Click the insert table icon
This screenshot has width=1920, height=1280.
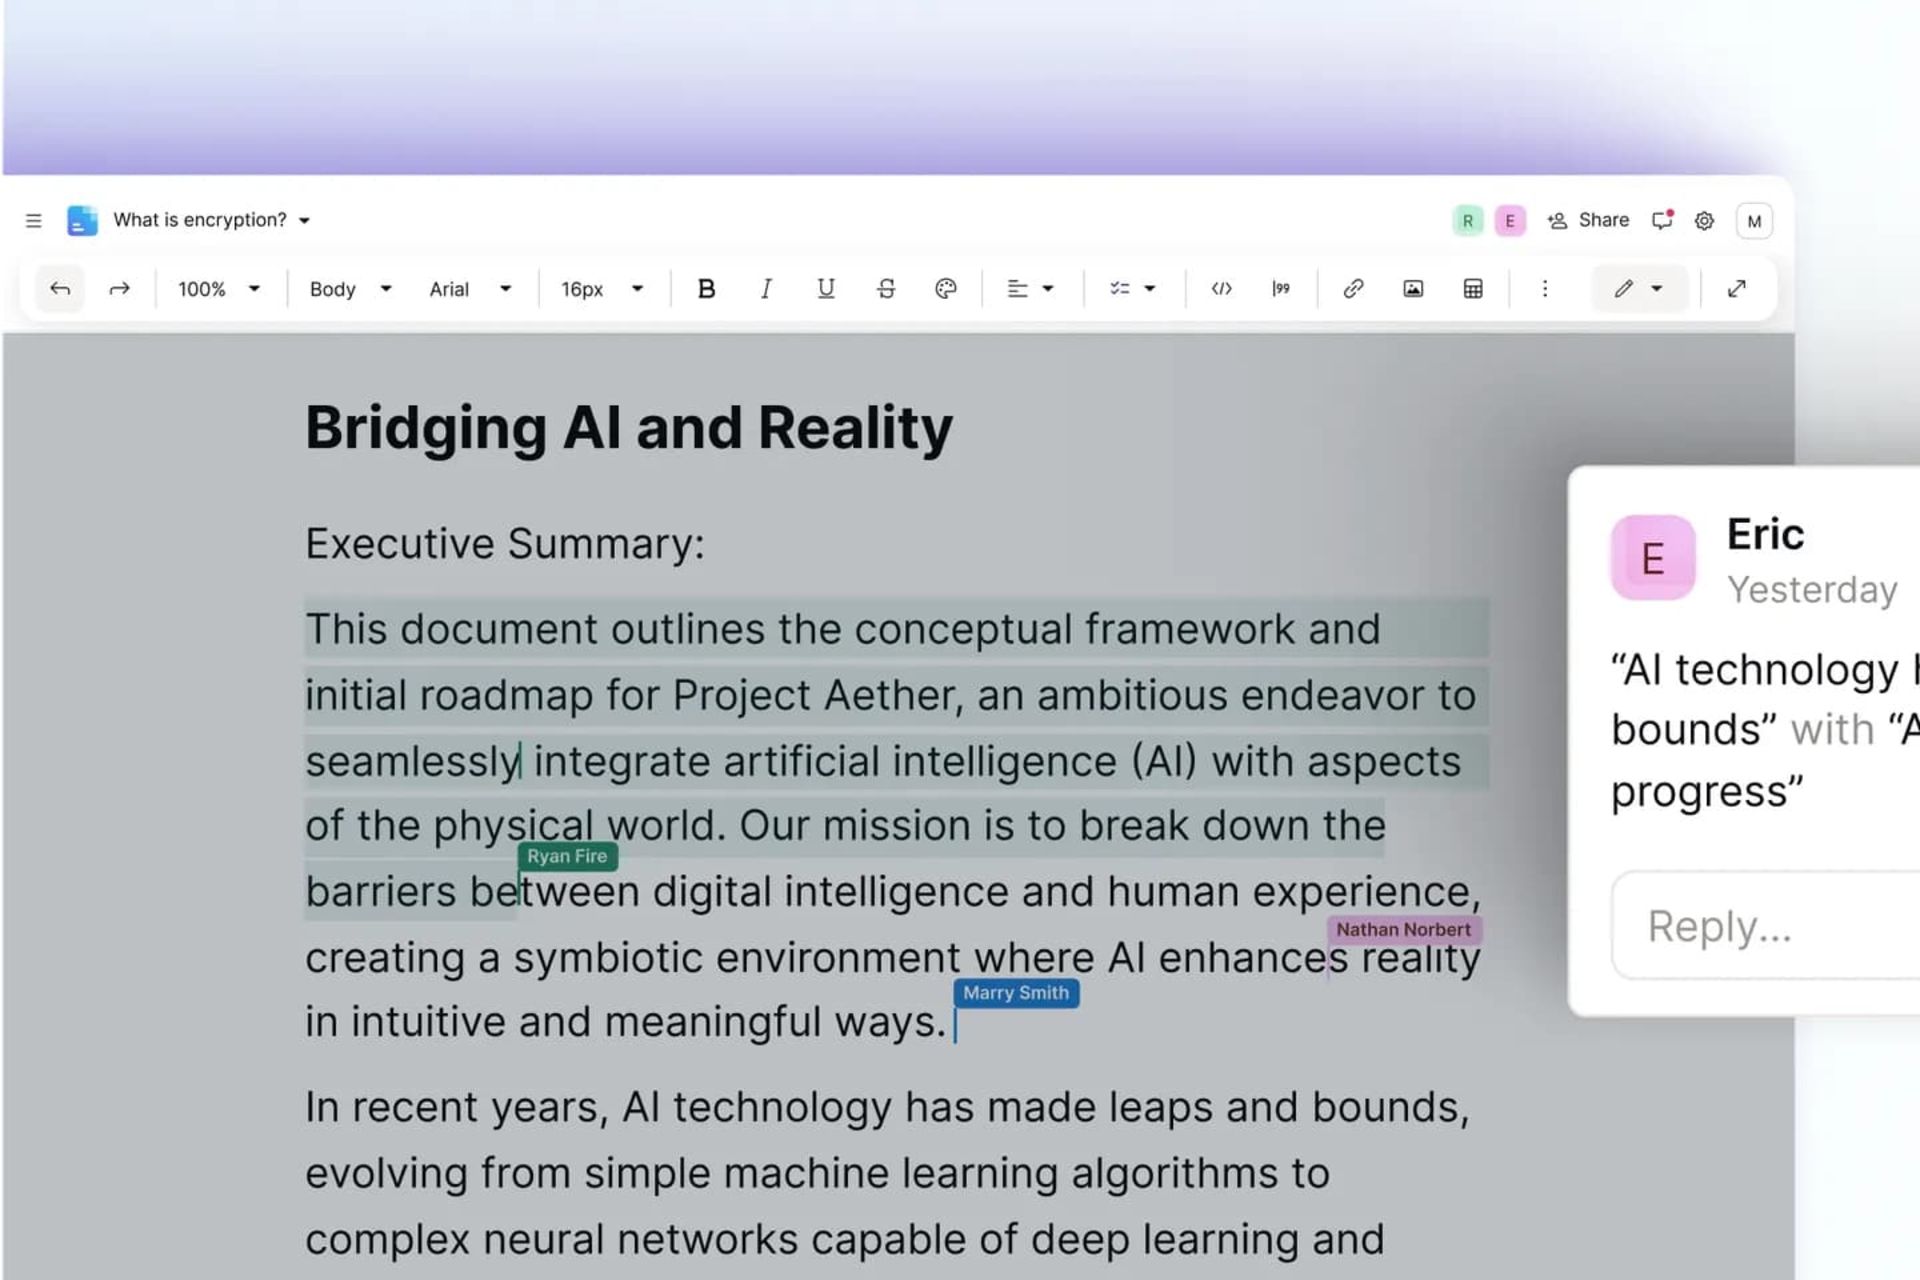[x=1471, y=289]
